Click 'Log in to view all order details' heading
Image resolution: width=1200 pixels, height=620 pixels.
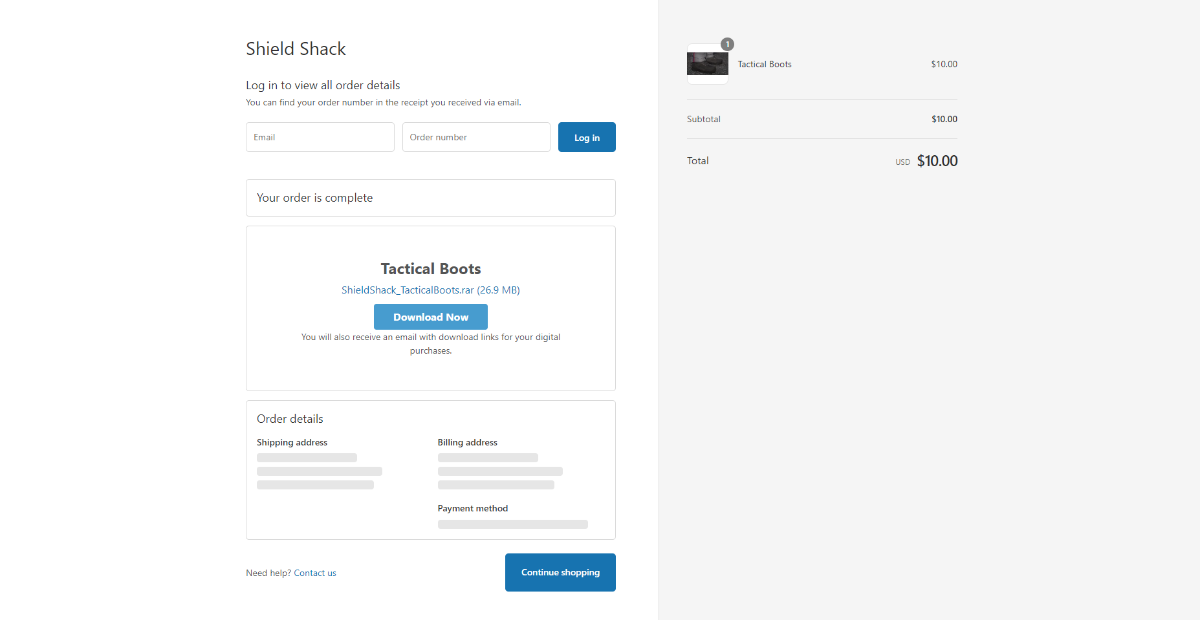(323, 85)
